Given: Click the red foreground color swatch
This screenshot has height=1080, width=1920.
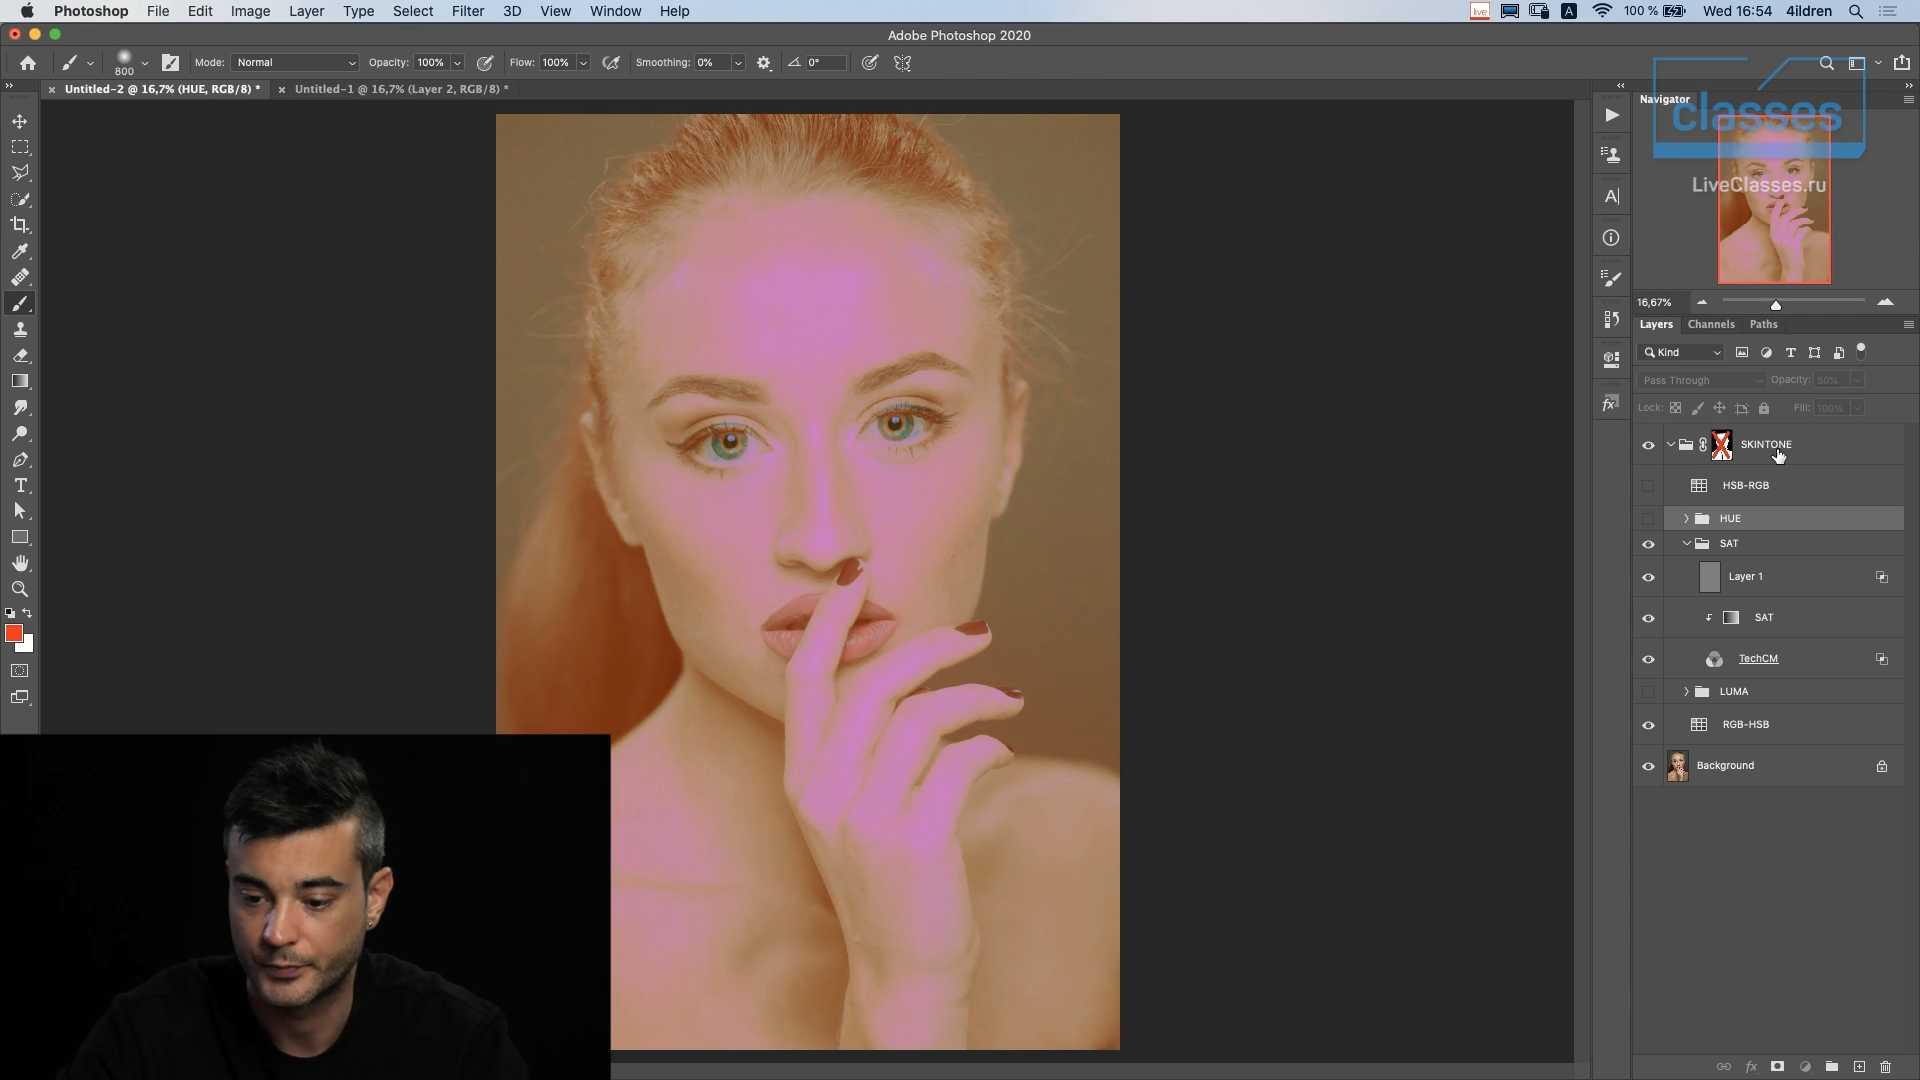Looking at the screenshot, I should coord(13,634).
